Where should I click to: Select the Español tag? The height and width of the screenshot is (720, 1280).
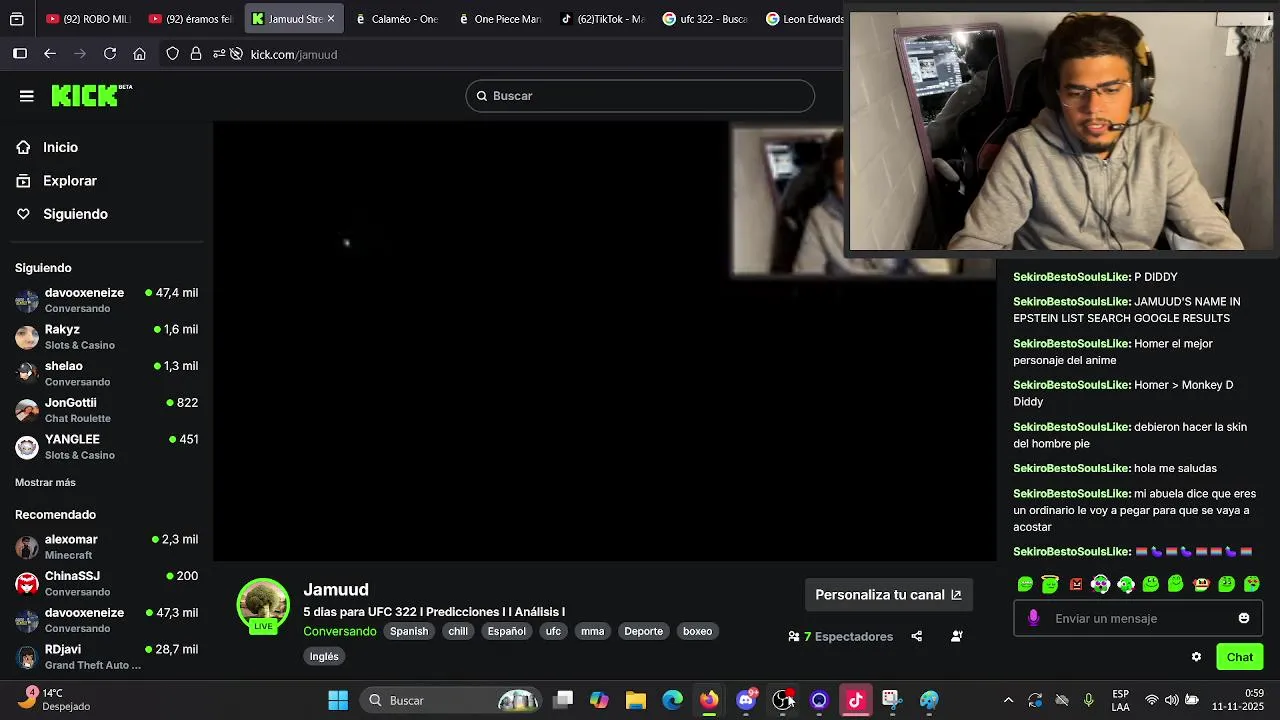tap(507, 631)
